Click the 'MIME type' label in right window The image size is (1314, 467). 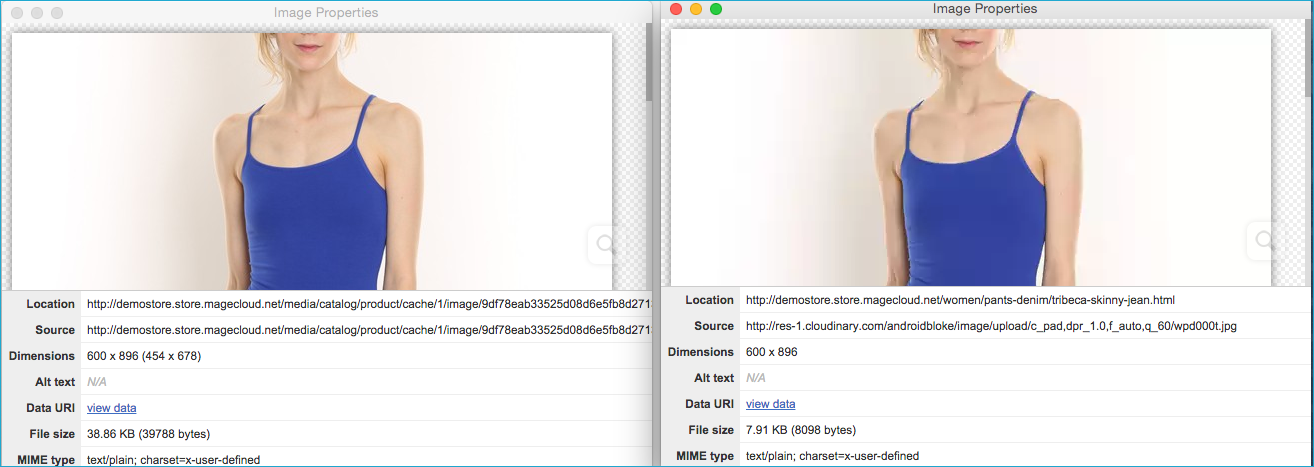[x=705, y=456]
